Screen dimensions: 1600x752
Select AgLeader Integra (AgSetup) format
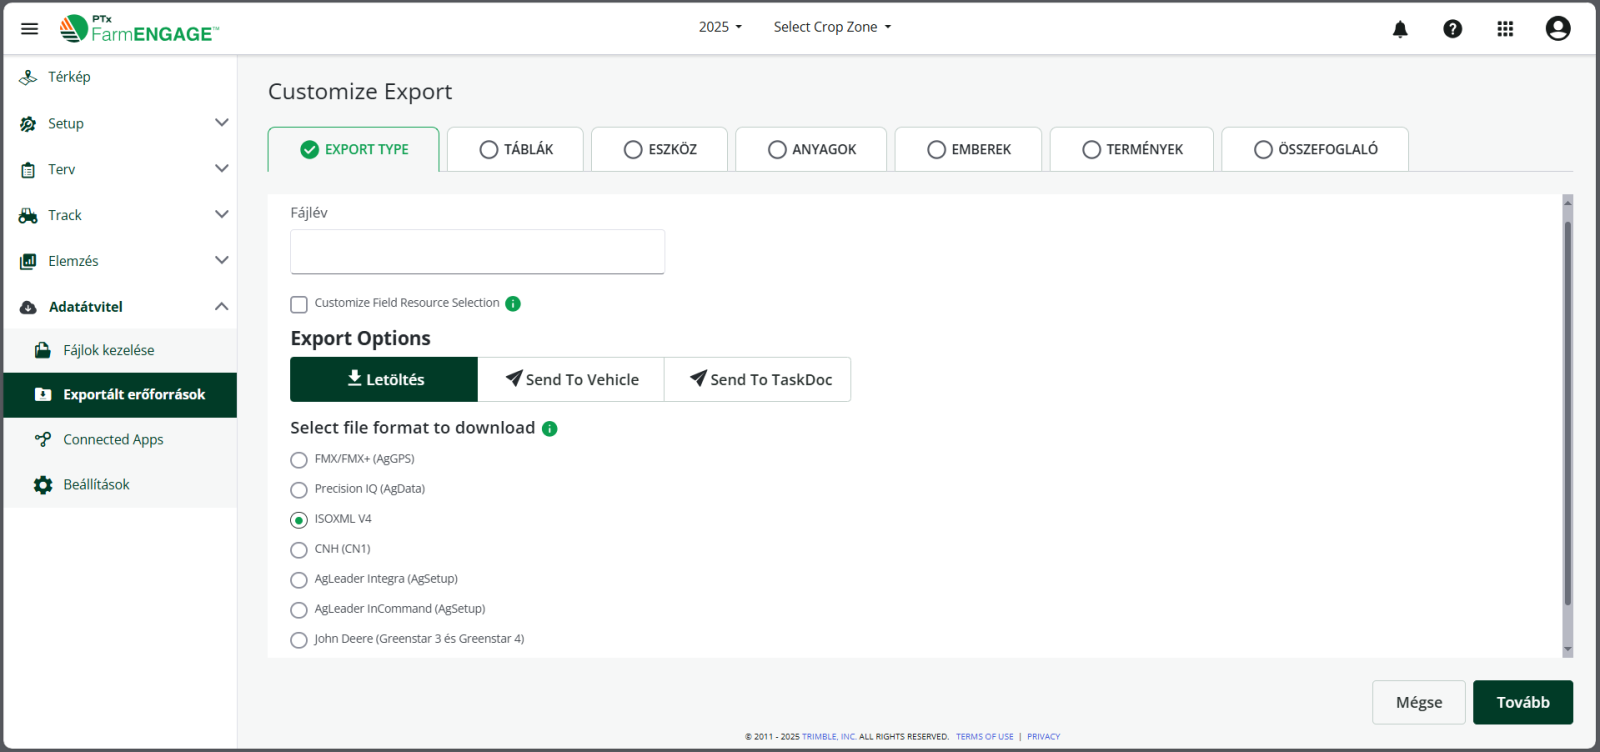(x=299, y=580)
